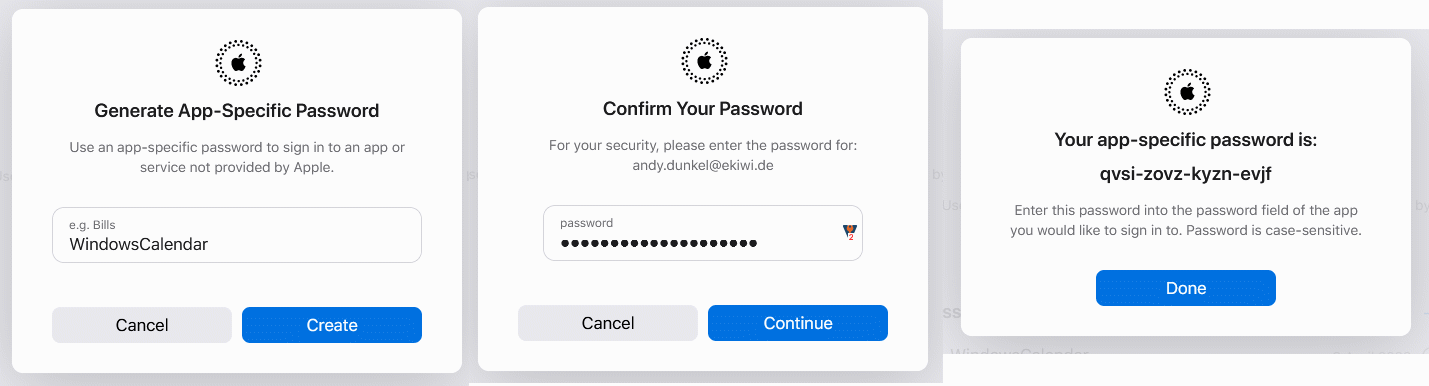Image resolution: width=1429 pixels, height=386 pixels.
Task: Click the "Your app-specific password is:" heading
Action: pos(1186,141)
